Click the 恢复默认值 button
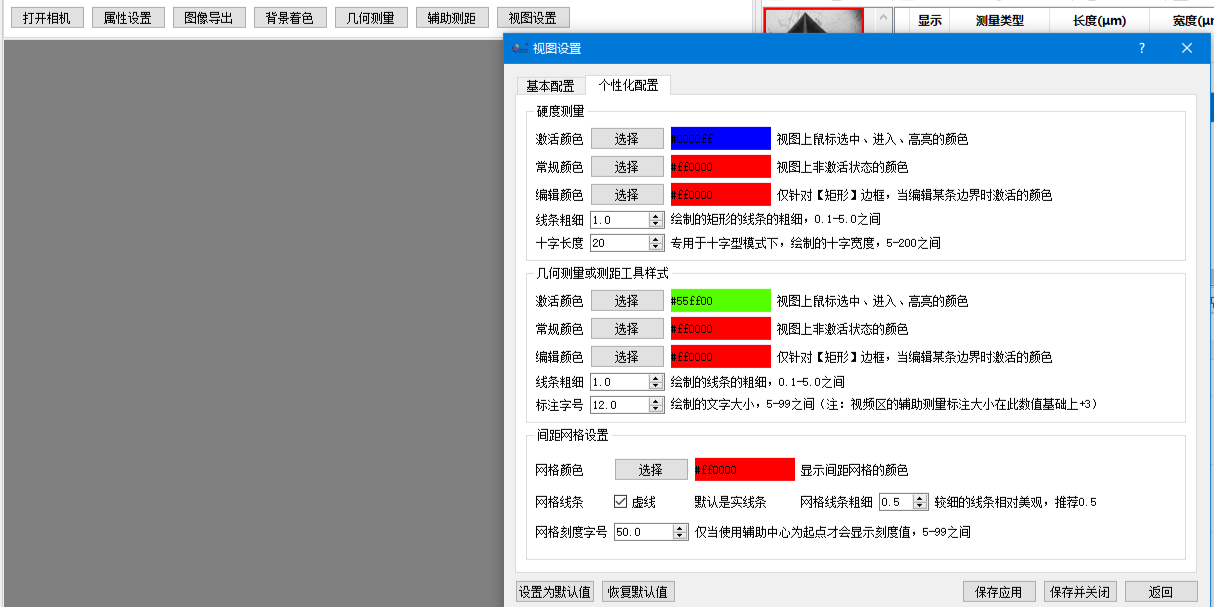1214x607 pixels. tap(640, 592)
